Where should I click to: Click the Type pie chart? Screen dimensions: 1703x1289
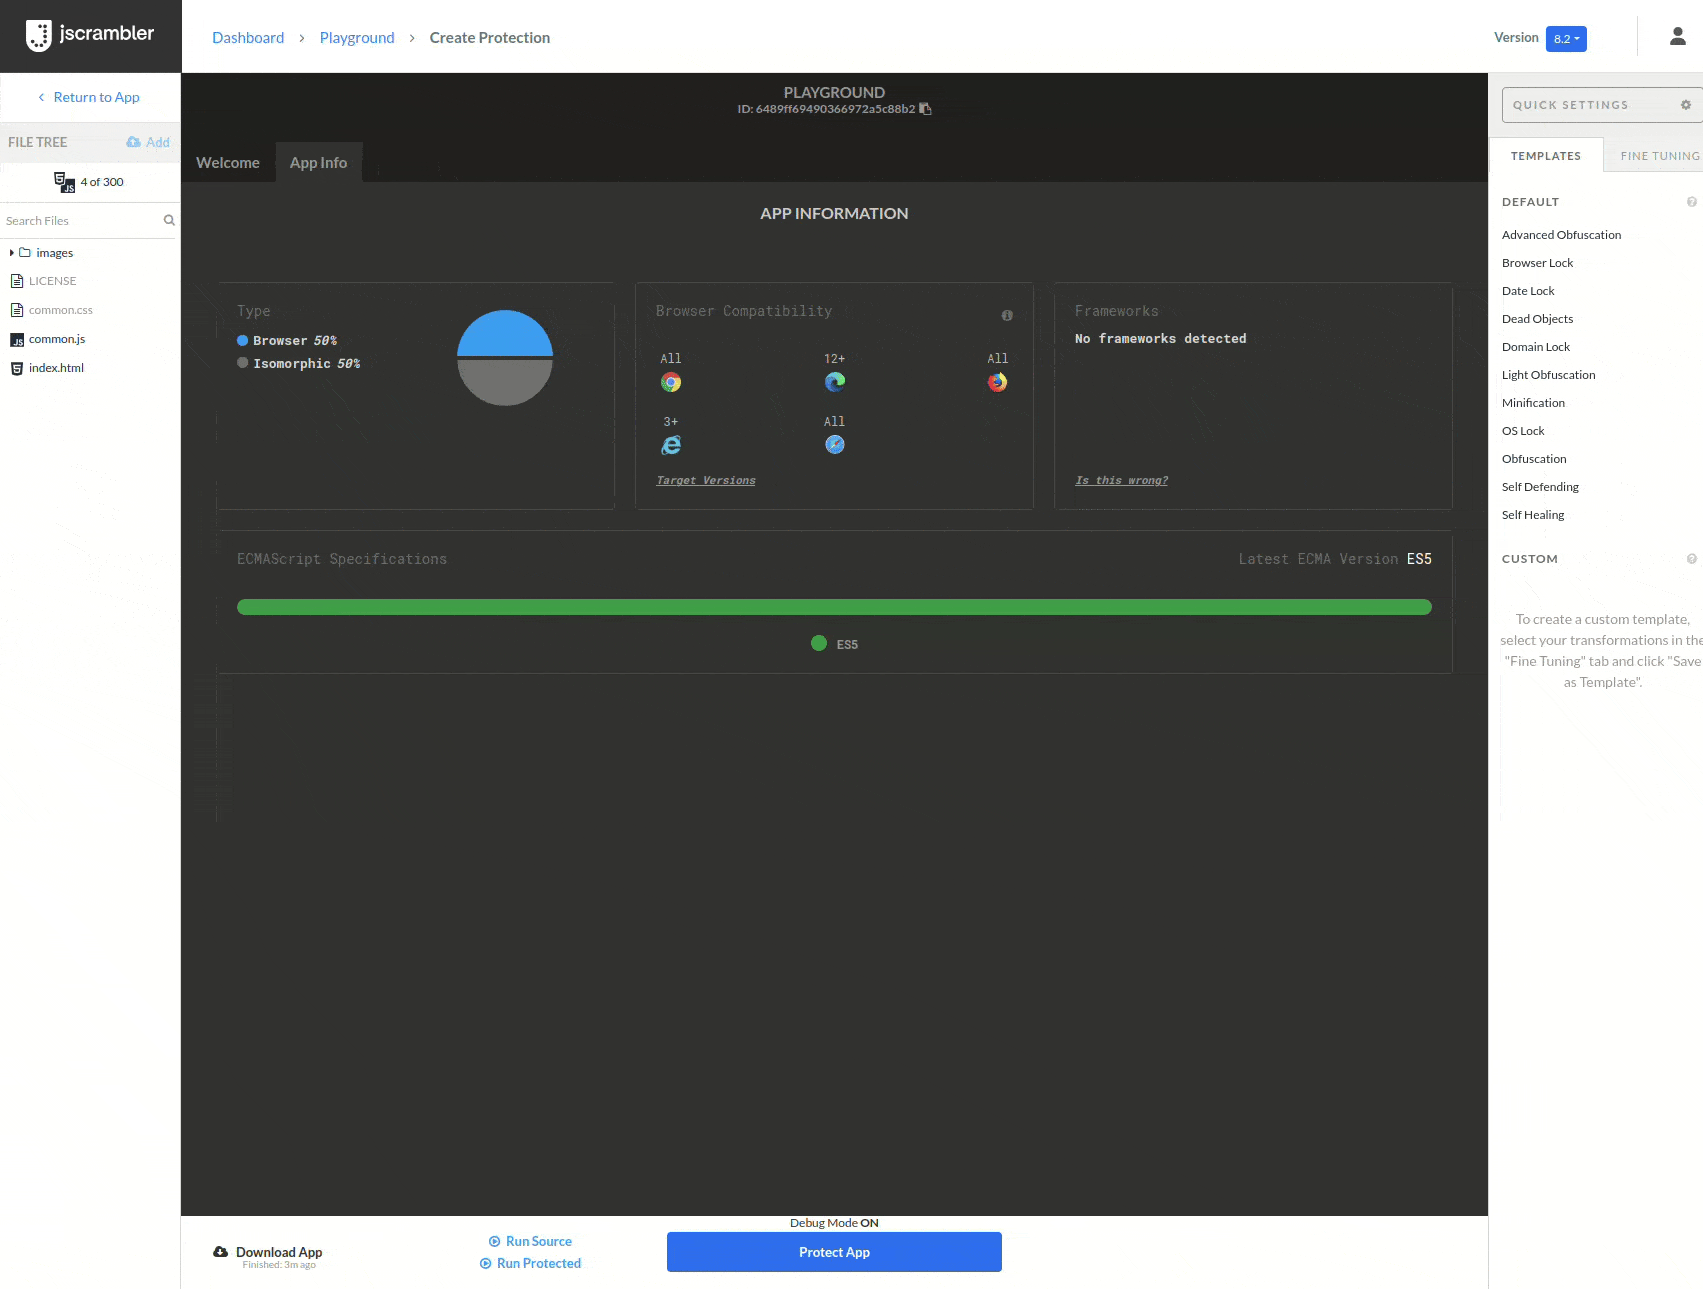coord(505,358)
